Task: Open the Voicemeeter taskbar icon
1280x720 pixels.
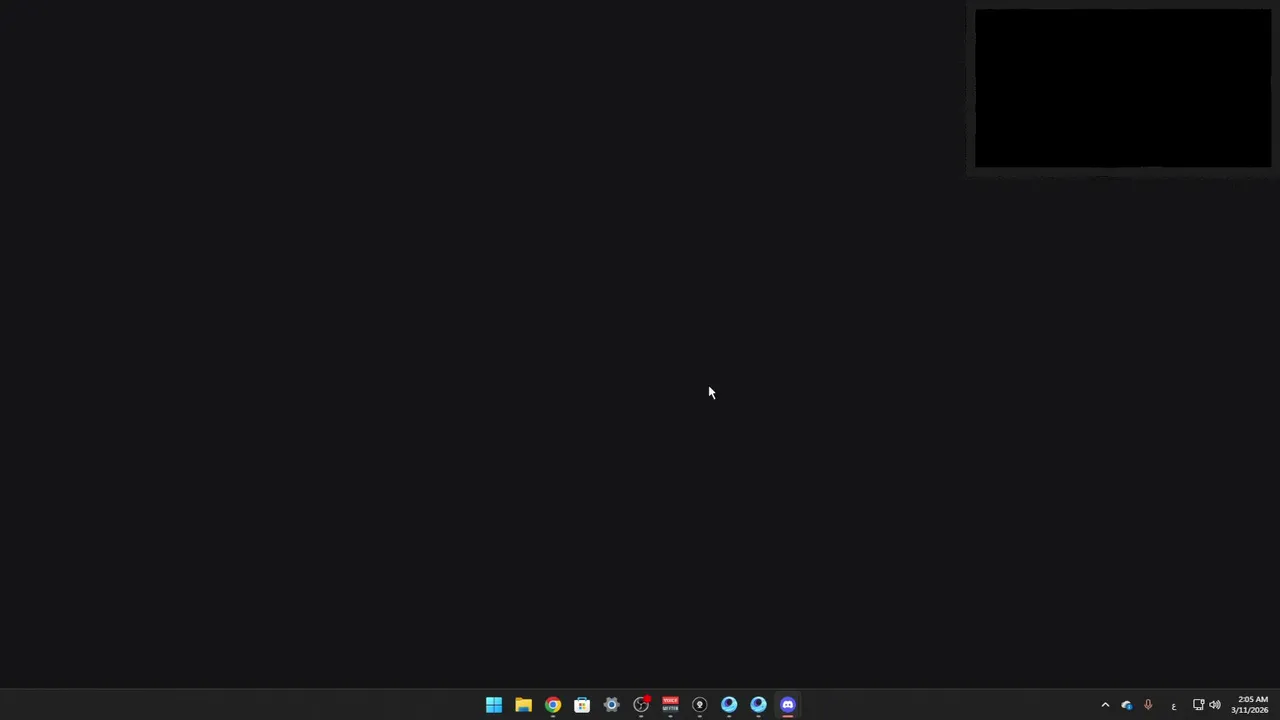Action: [x=670, y=705]
